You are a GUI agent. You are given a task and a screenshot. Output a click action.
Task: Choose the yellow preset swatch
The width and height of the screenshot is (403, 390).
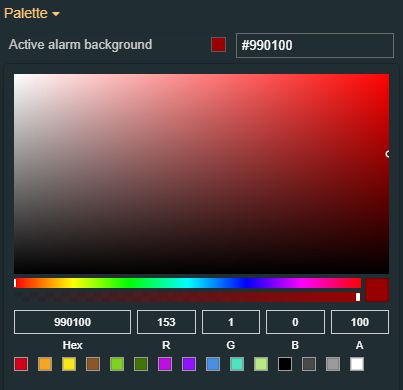69,364
